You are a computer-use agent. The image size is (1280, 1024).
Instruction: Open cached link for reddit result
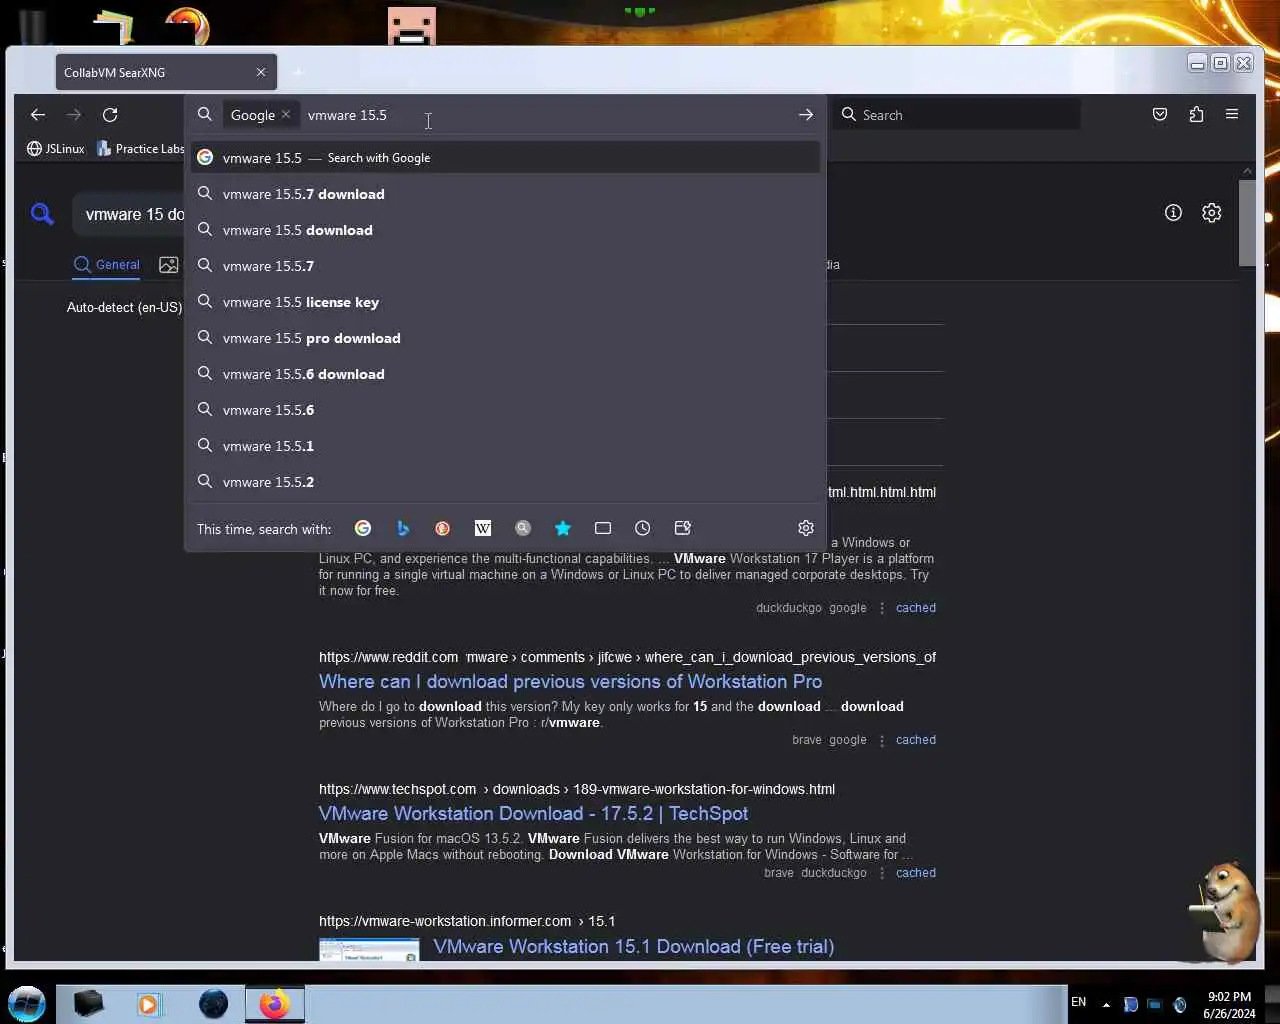tap(916, 740)
